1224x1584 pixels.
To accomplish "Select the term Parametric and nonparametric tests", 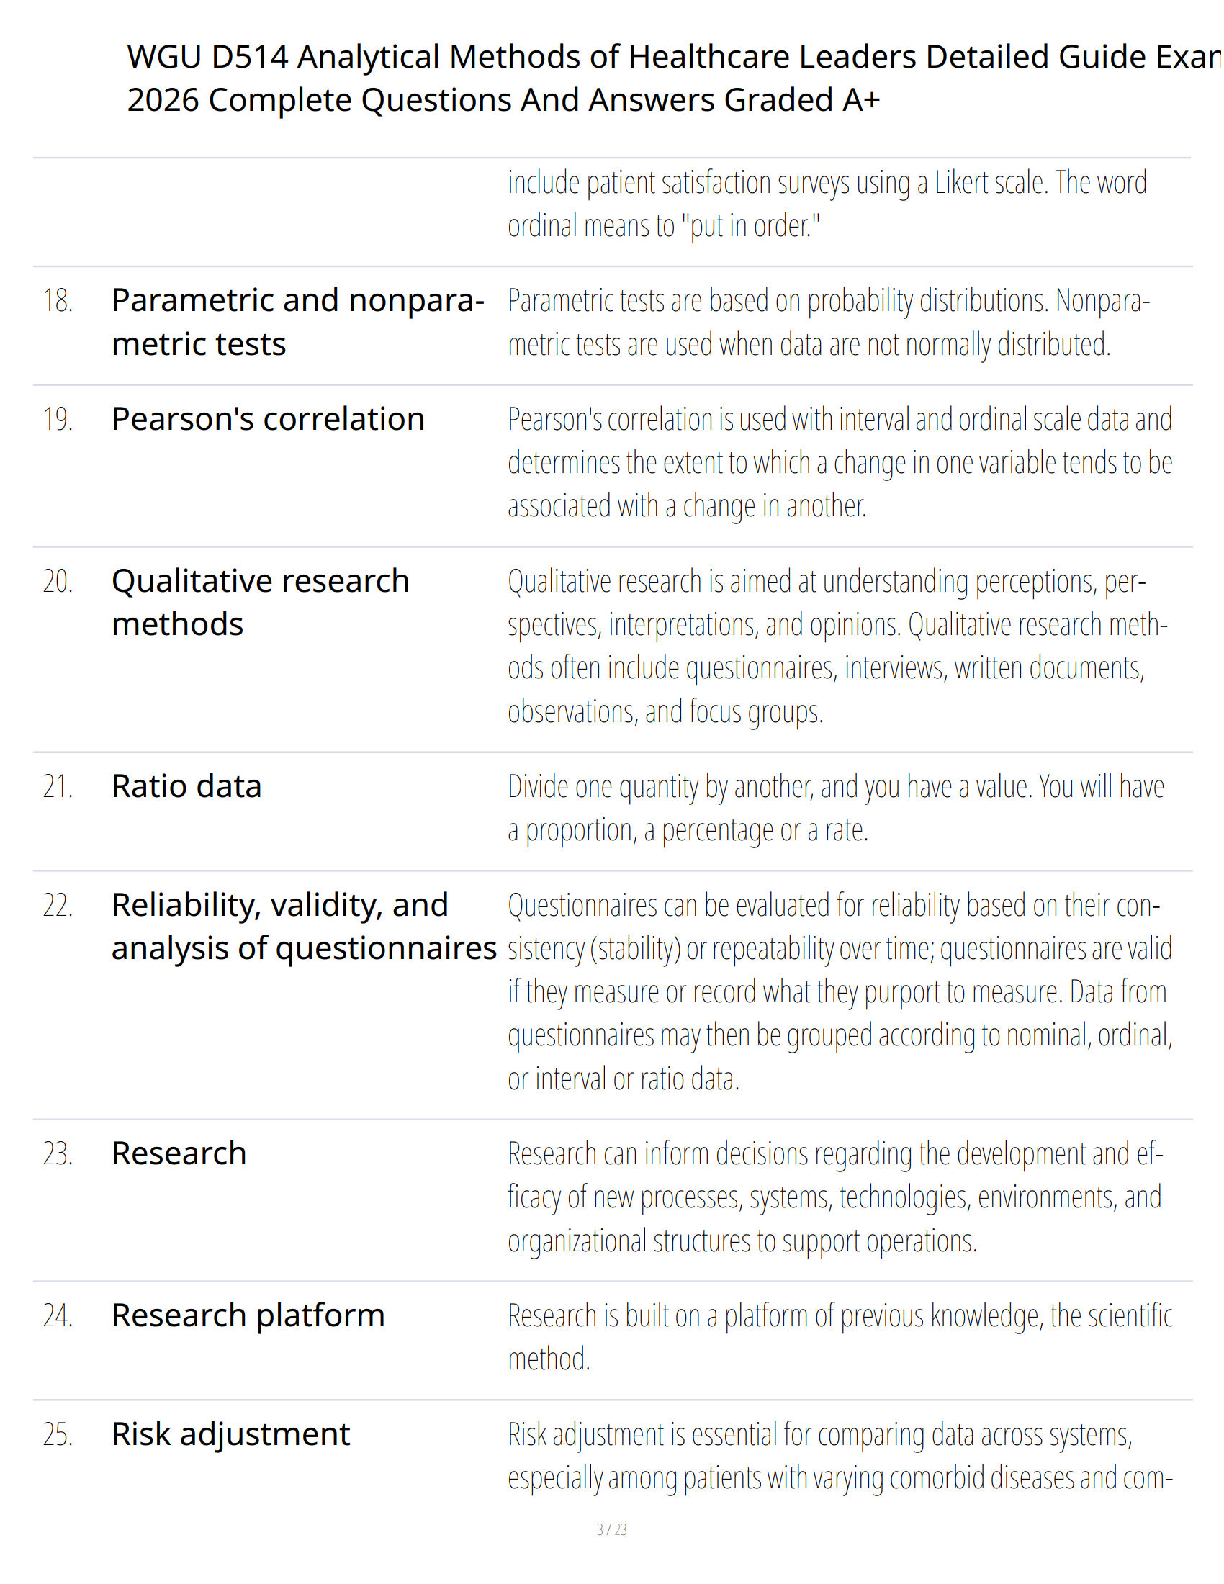I will [x=298, y=322].
